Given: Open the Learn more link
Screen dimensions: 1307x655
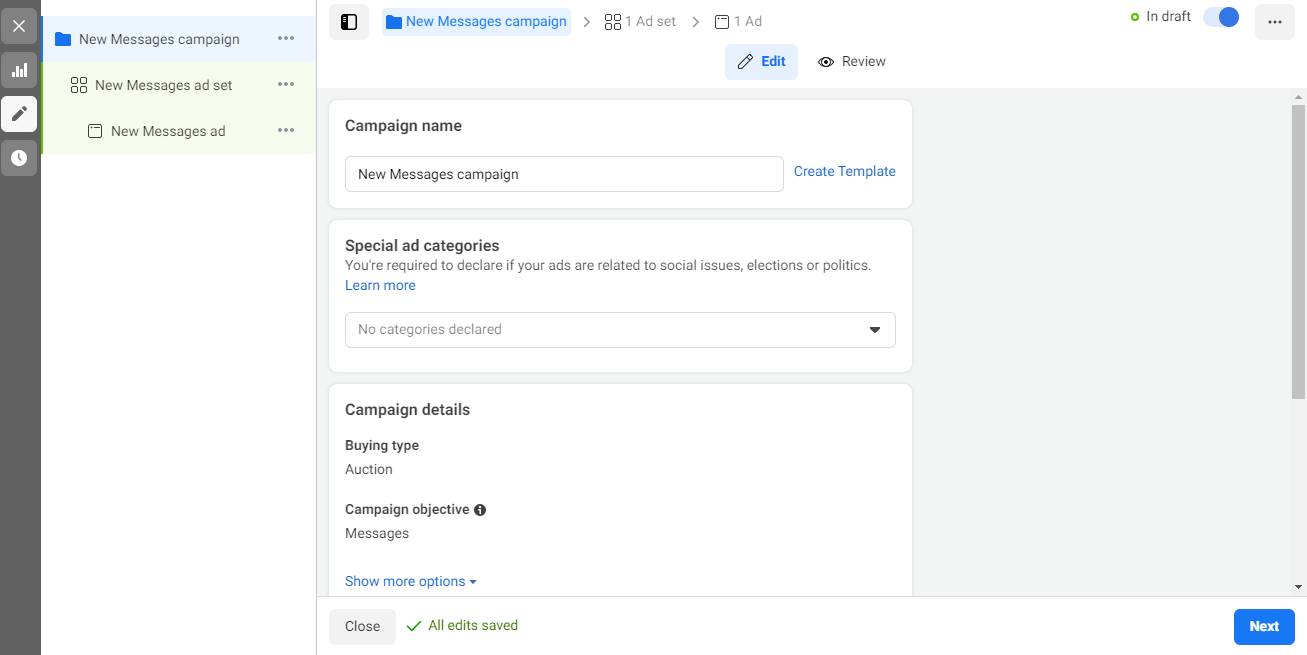Looking at the screenshot, I should coord(380,285).
